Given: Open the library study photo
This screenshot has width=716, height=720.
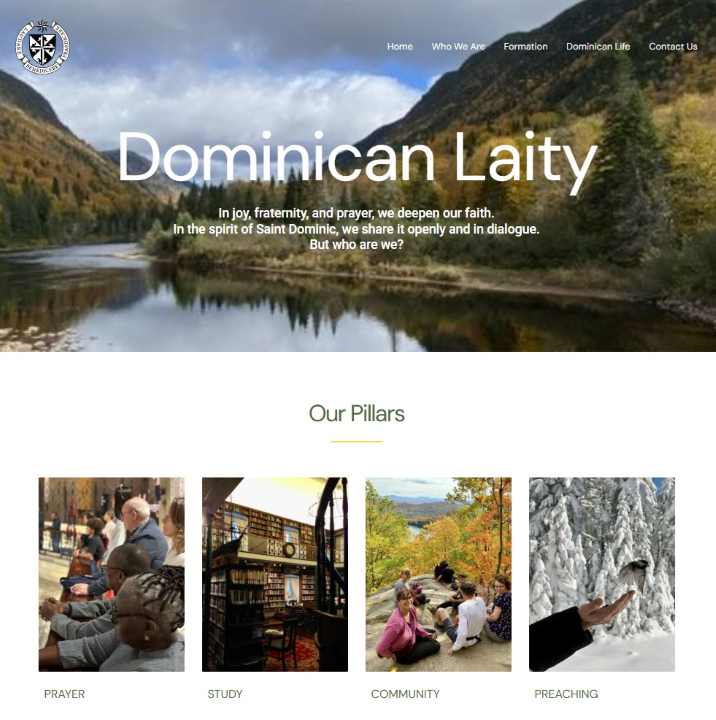Looking at the screenshot, I should tap(275, 574).
